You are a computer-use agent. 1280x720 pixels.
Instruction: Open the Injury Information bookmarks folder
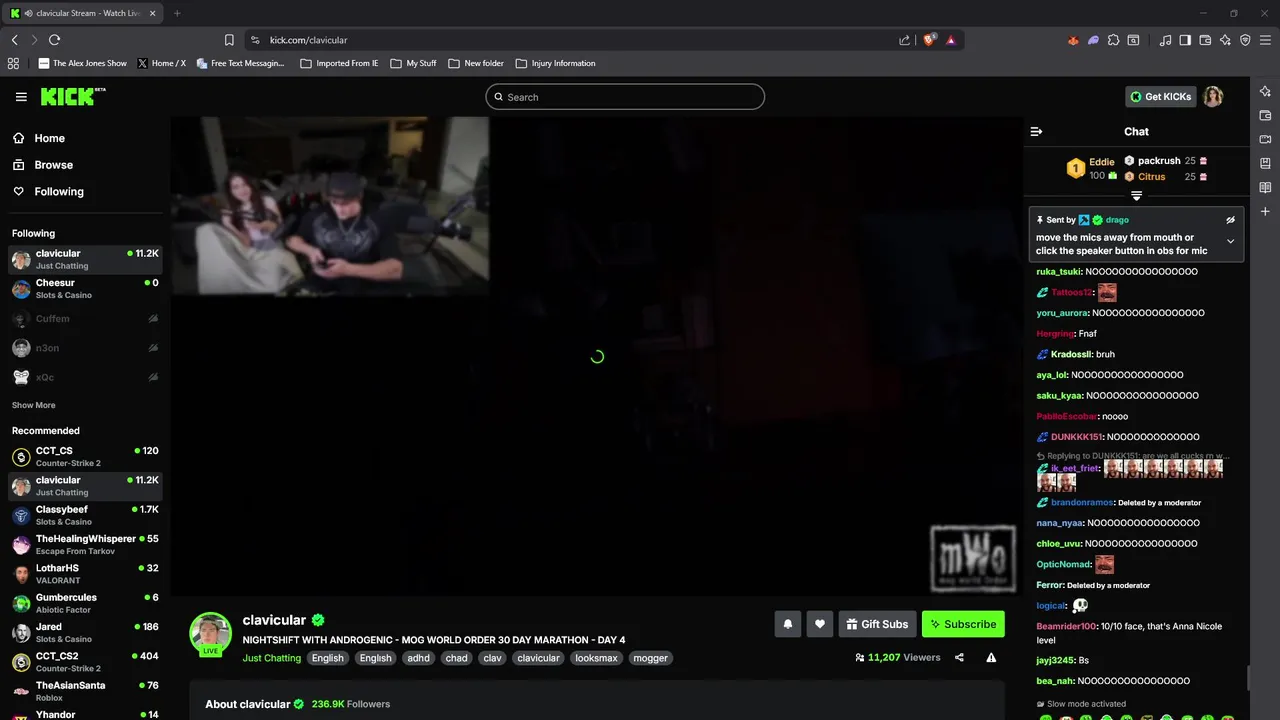pyautogui.click(x=555, y=63)
